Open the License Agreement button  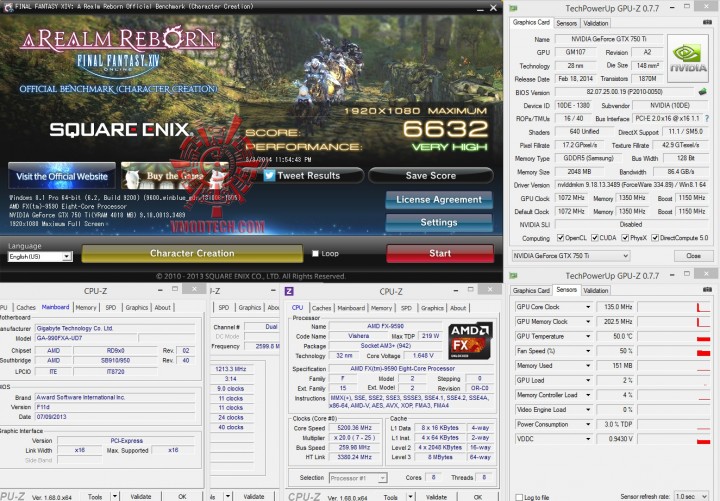pos(439,200)
